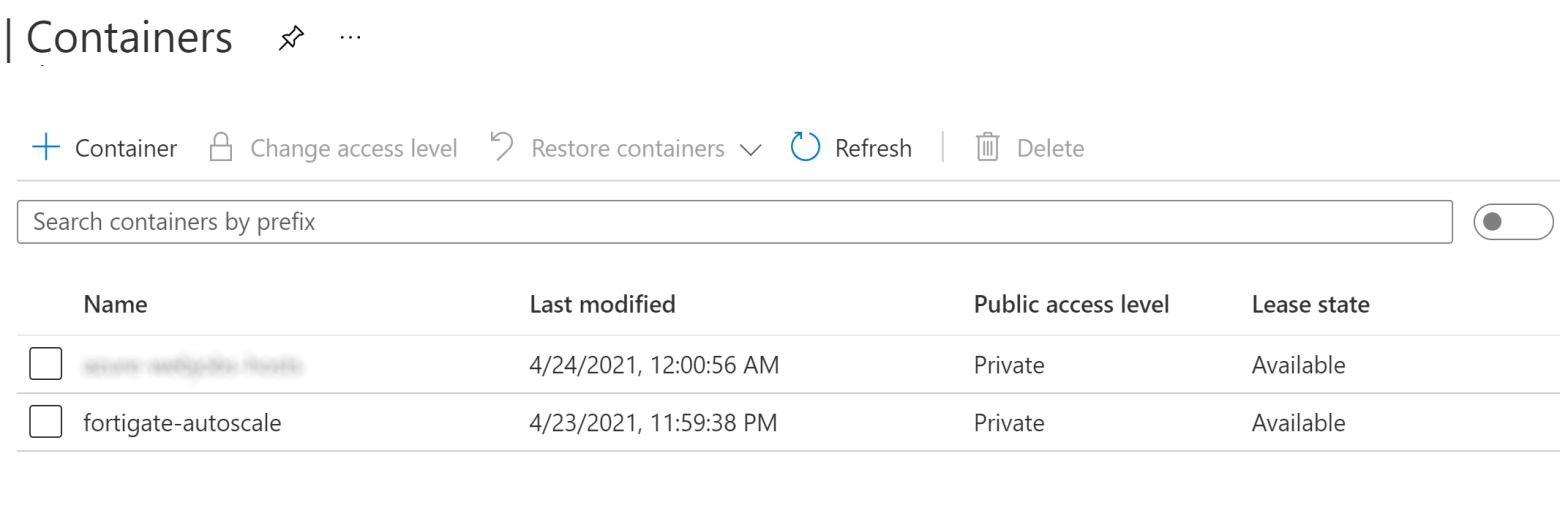Open the fortigate-autoscale container
This screenshot has height=514, width=1560.
182,423
